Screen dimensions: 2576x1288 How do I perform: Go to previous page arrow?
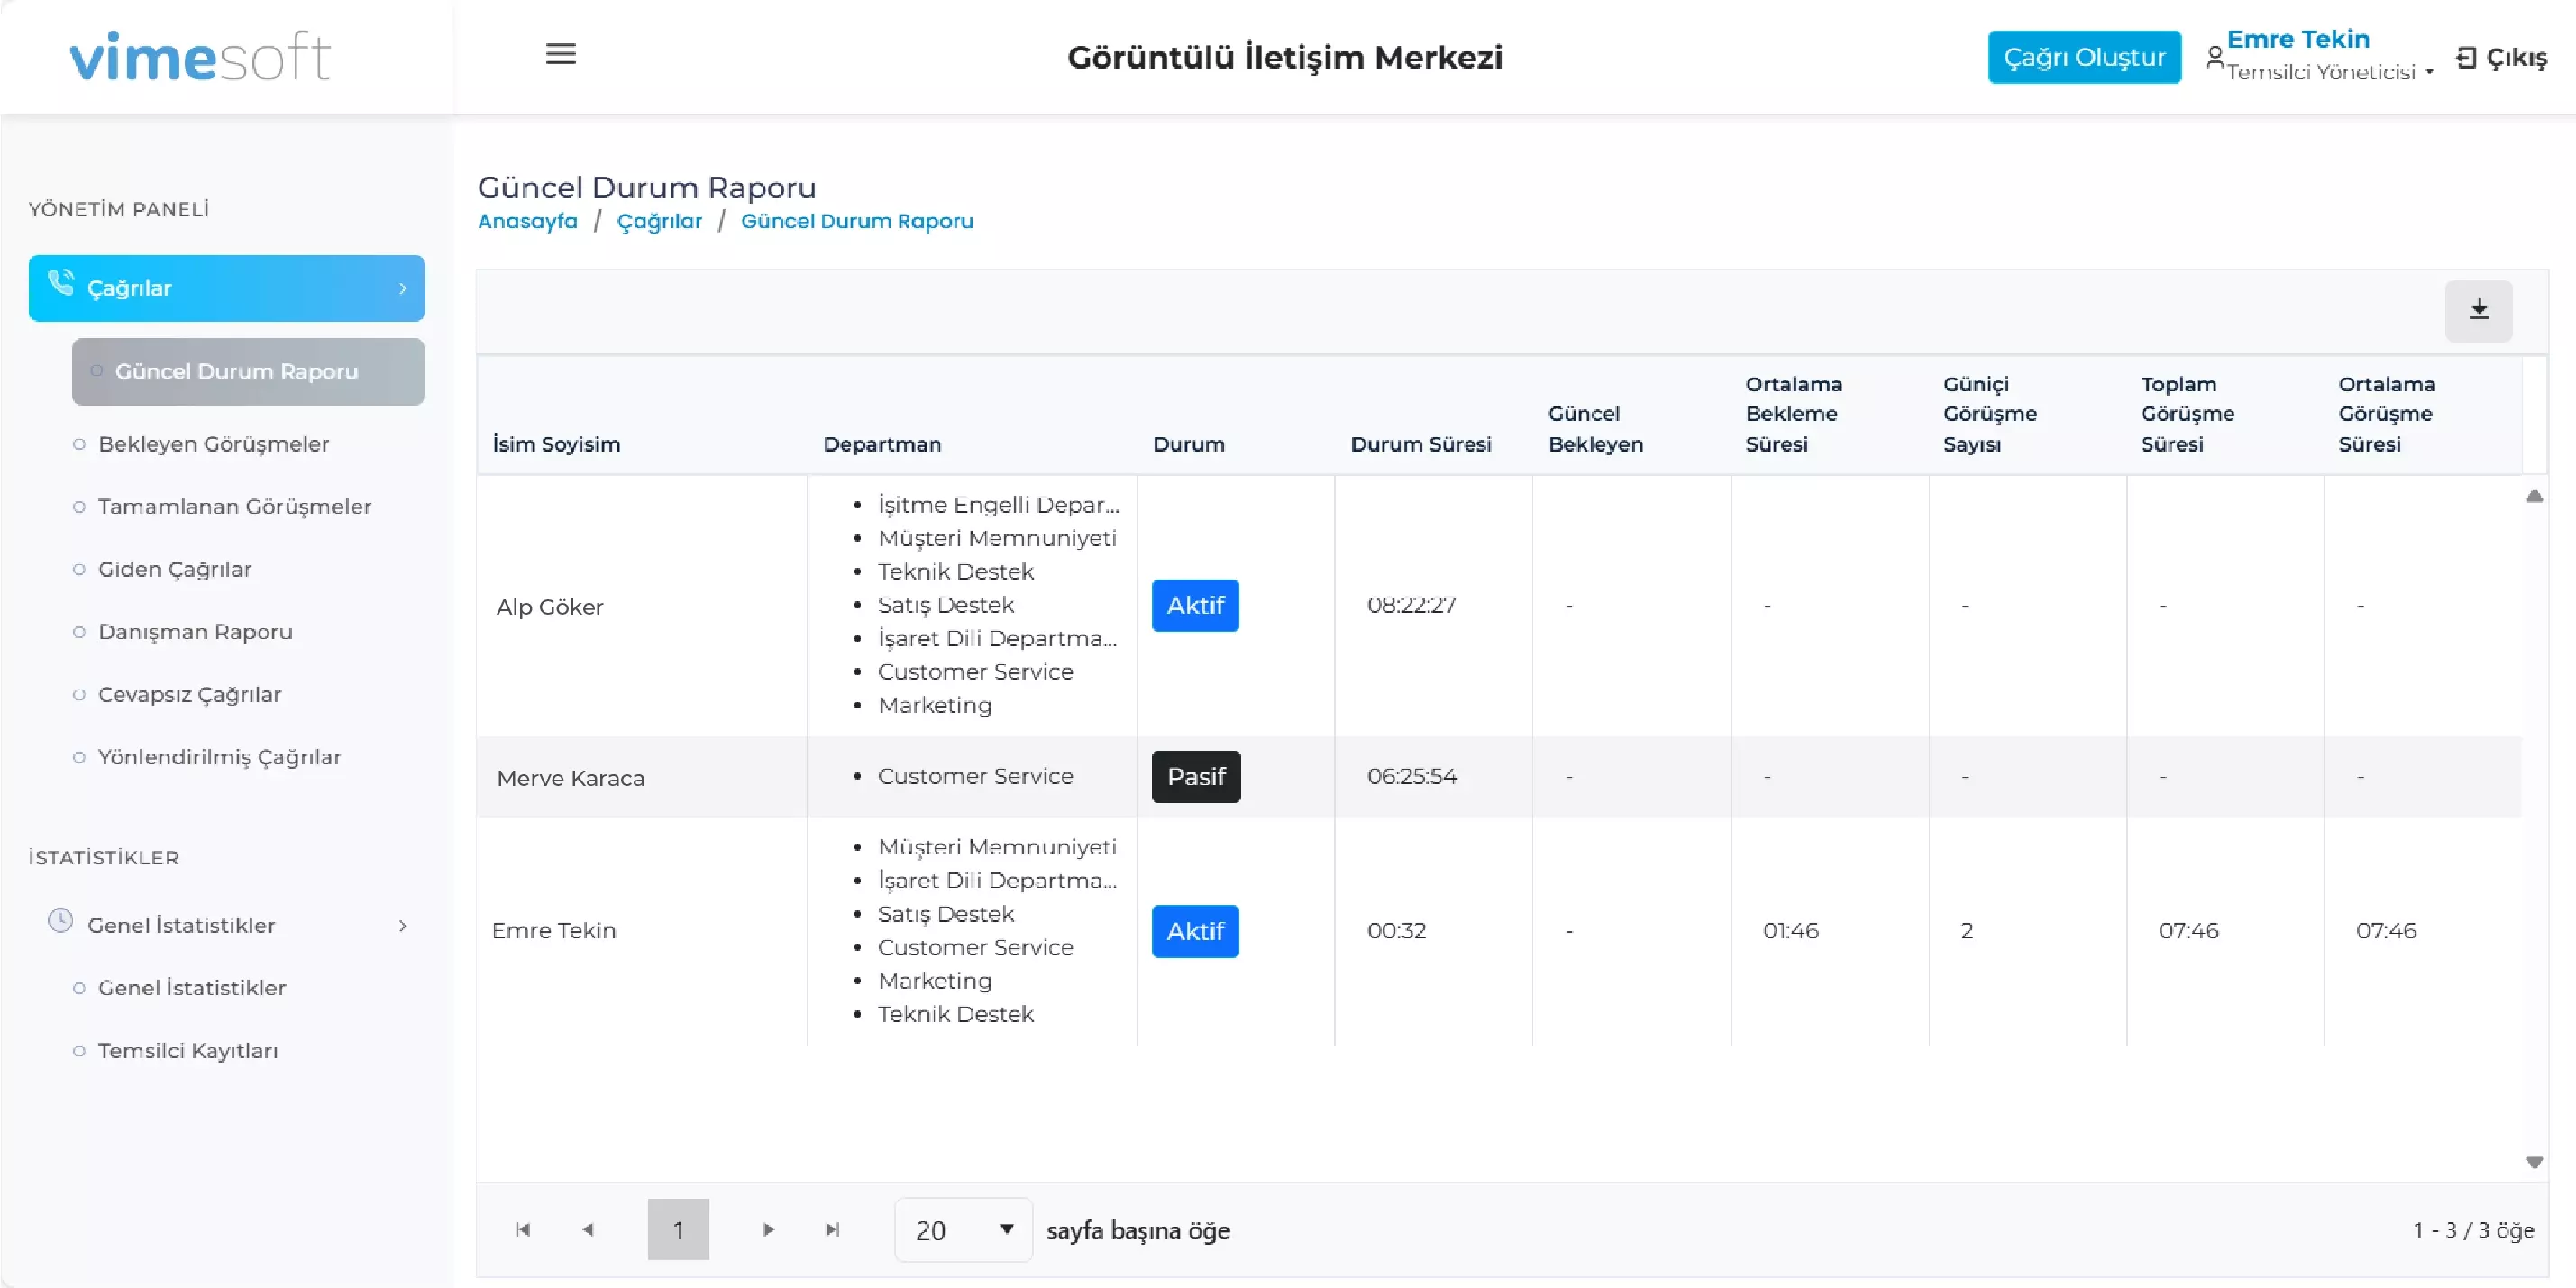pyautogui.click(x=588, y=1229)
